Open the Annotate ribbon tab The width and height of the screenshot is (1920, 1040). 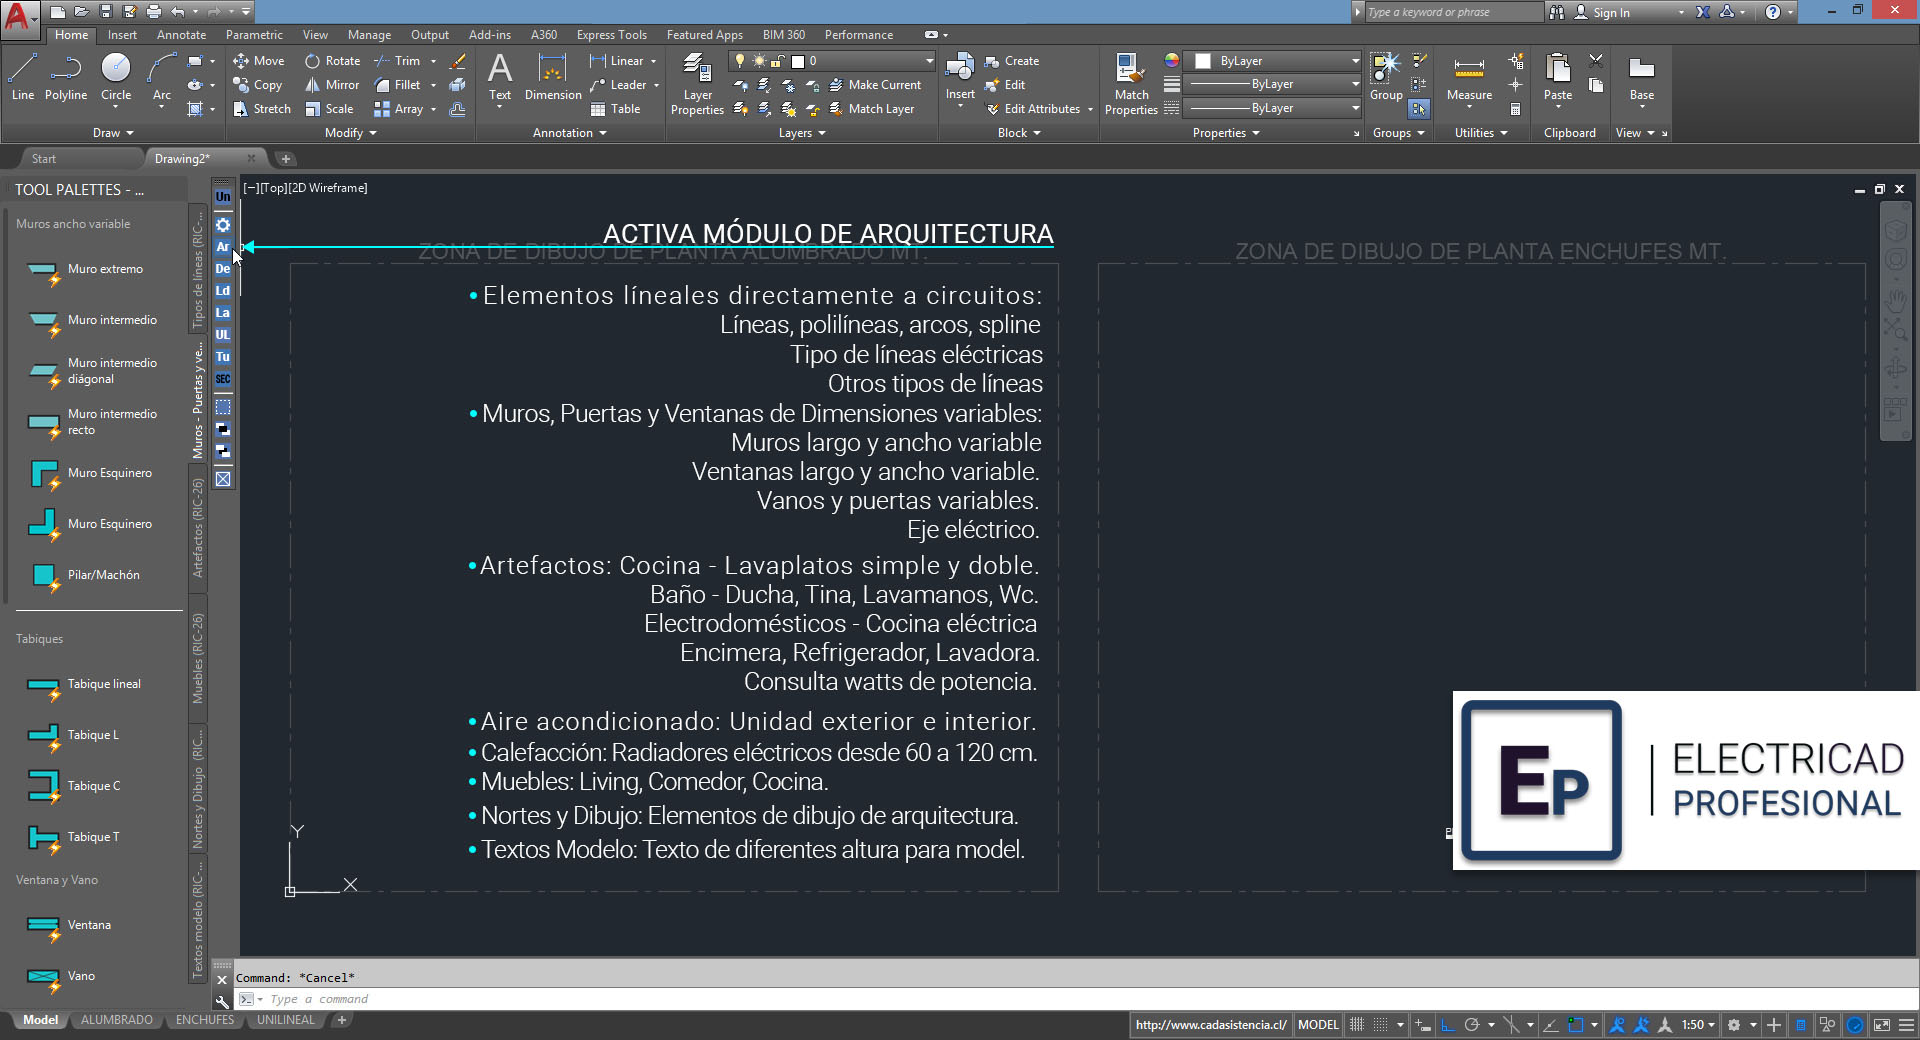click(x=181, y=35)
